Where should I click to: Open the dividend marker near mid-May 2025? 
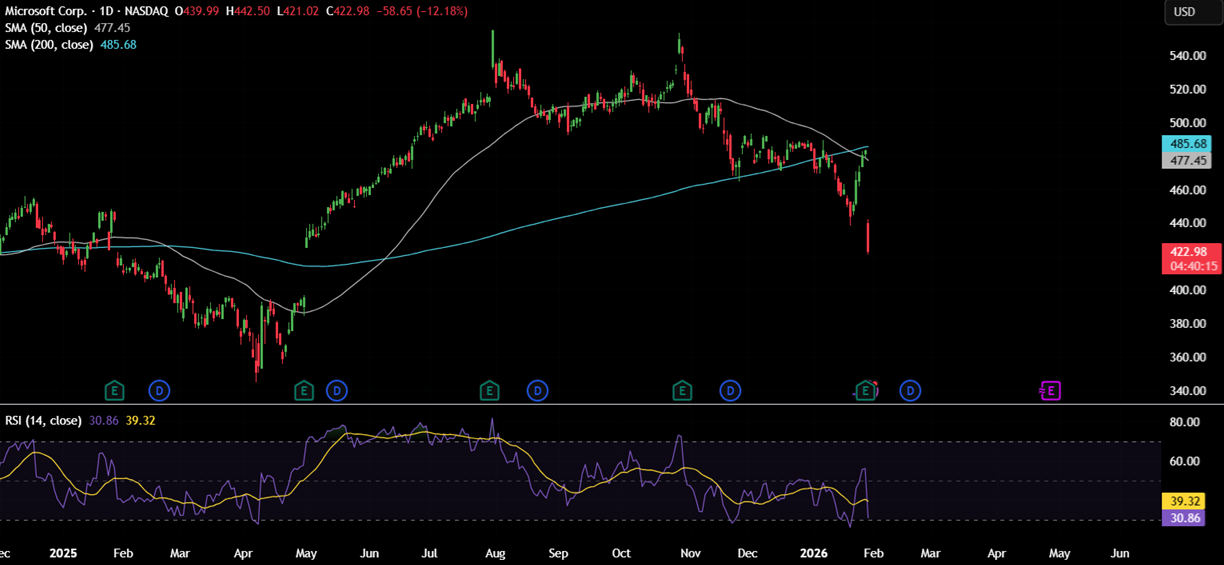(337, 390)
